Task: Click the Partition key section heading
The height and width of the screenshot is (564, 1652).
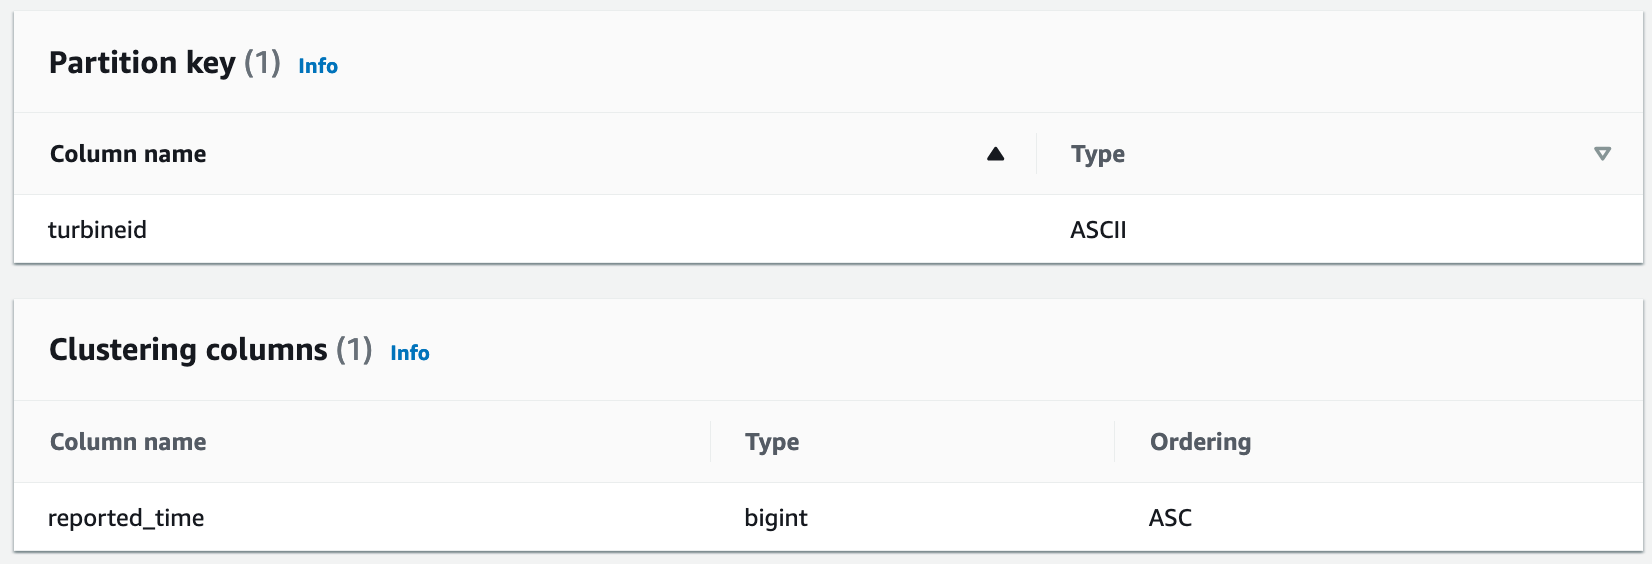Action: (x=142, y=63)
